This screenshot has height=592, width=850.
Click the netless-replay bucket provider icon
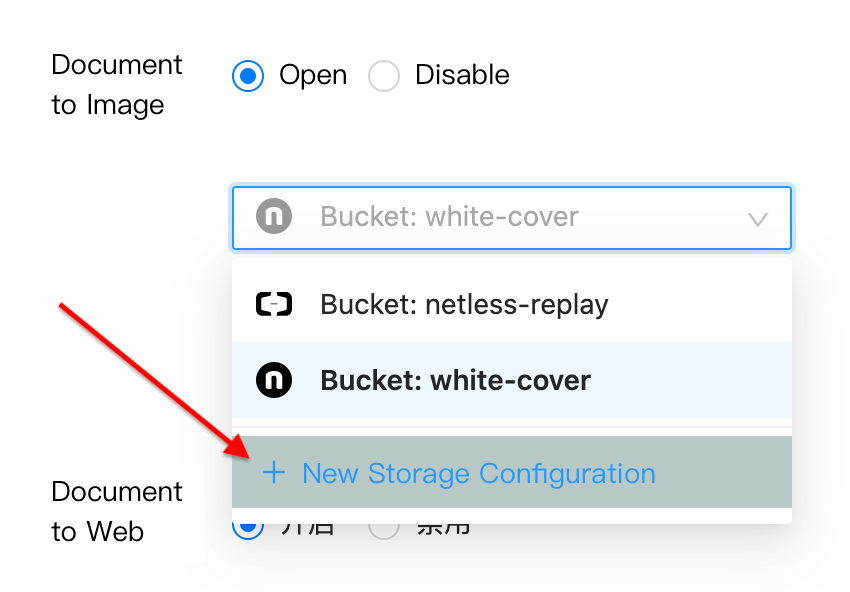[274, 304]
